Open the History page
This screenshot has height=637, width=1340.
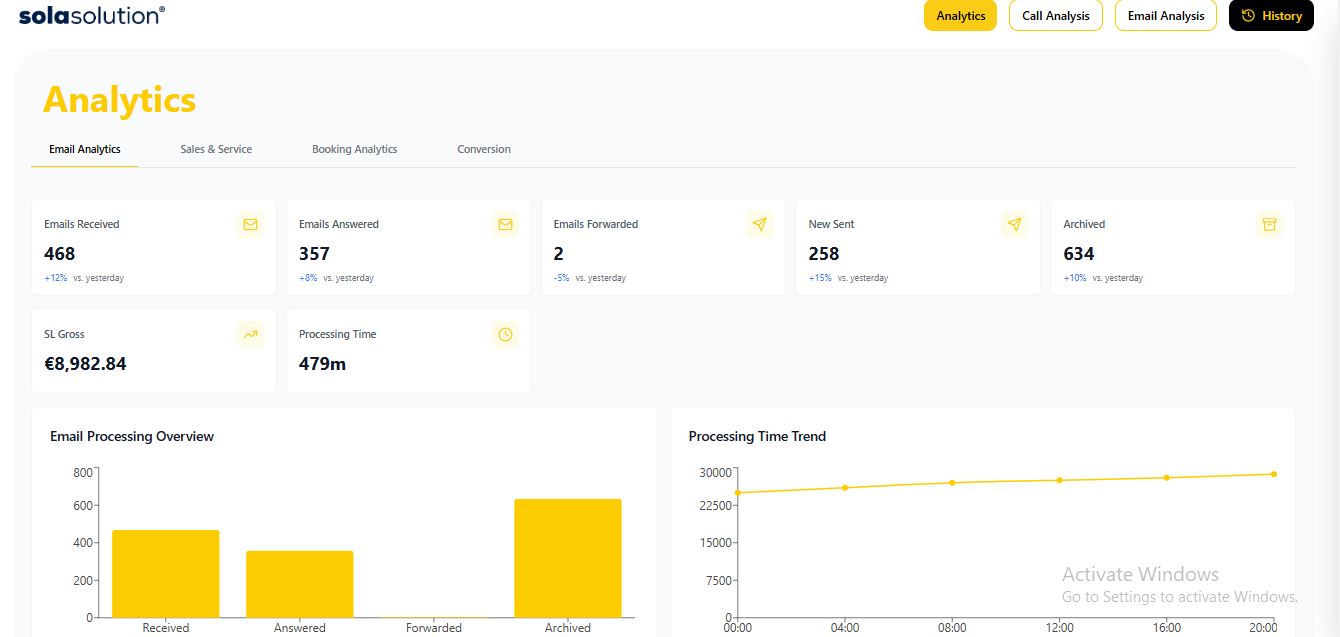click(1271, 16)
